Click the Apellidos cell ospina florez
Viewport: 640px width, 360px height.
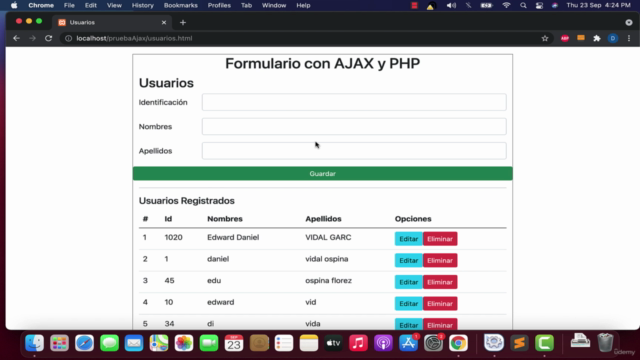pos(329,281)
